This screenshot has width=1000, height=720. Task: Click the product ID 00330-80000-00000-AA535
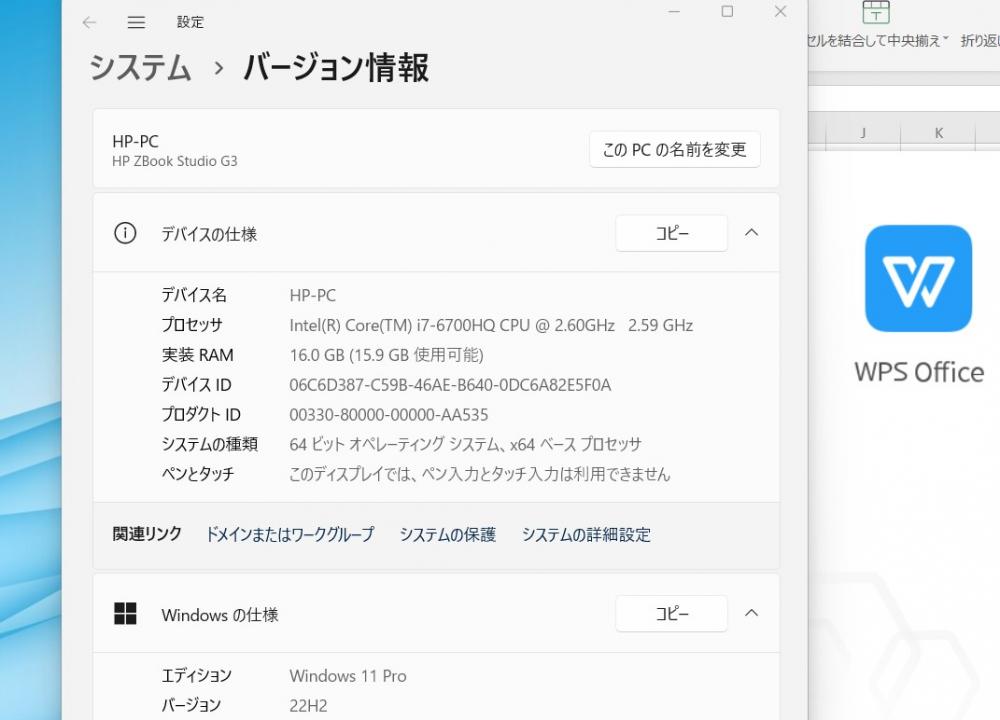pyautogui.click(x=389, y=415)
